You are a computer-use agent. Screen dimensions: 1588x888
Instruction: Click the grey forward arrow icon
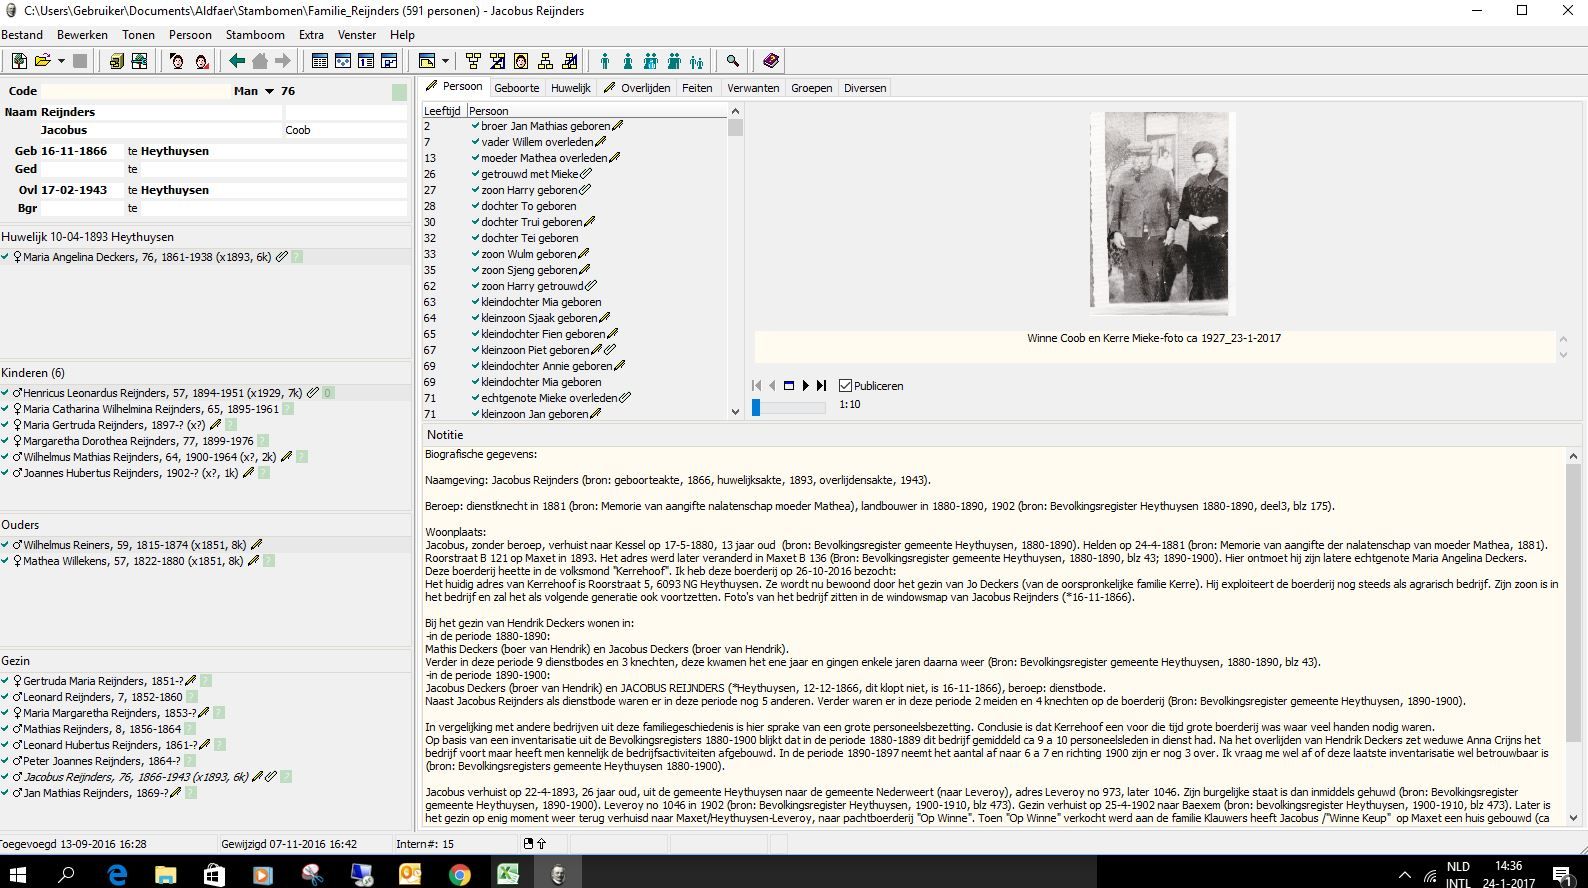tap(283, 61)
